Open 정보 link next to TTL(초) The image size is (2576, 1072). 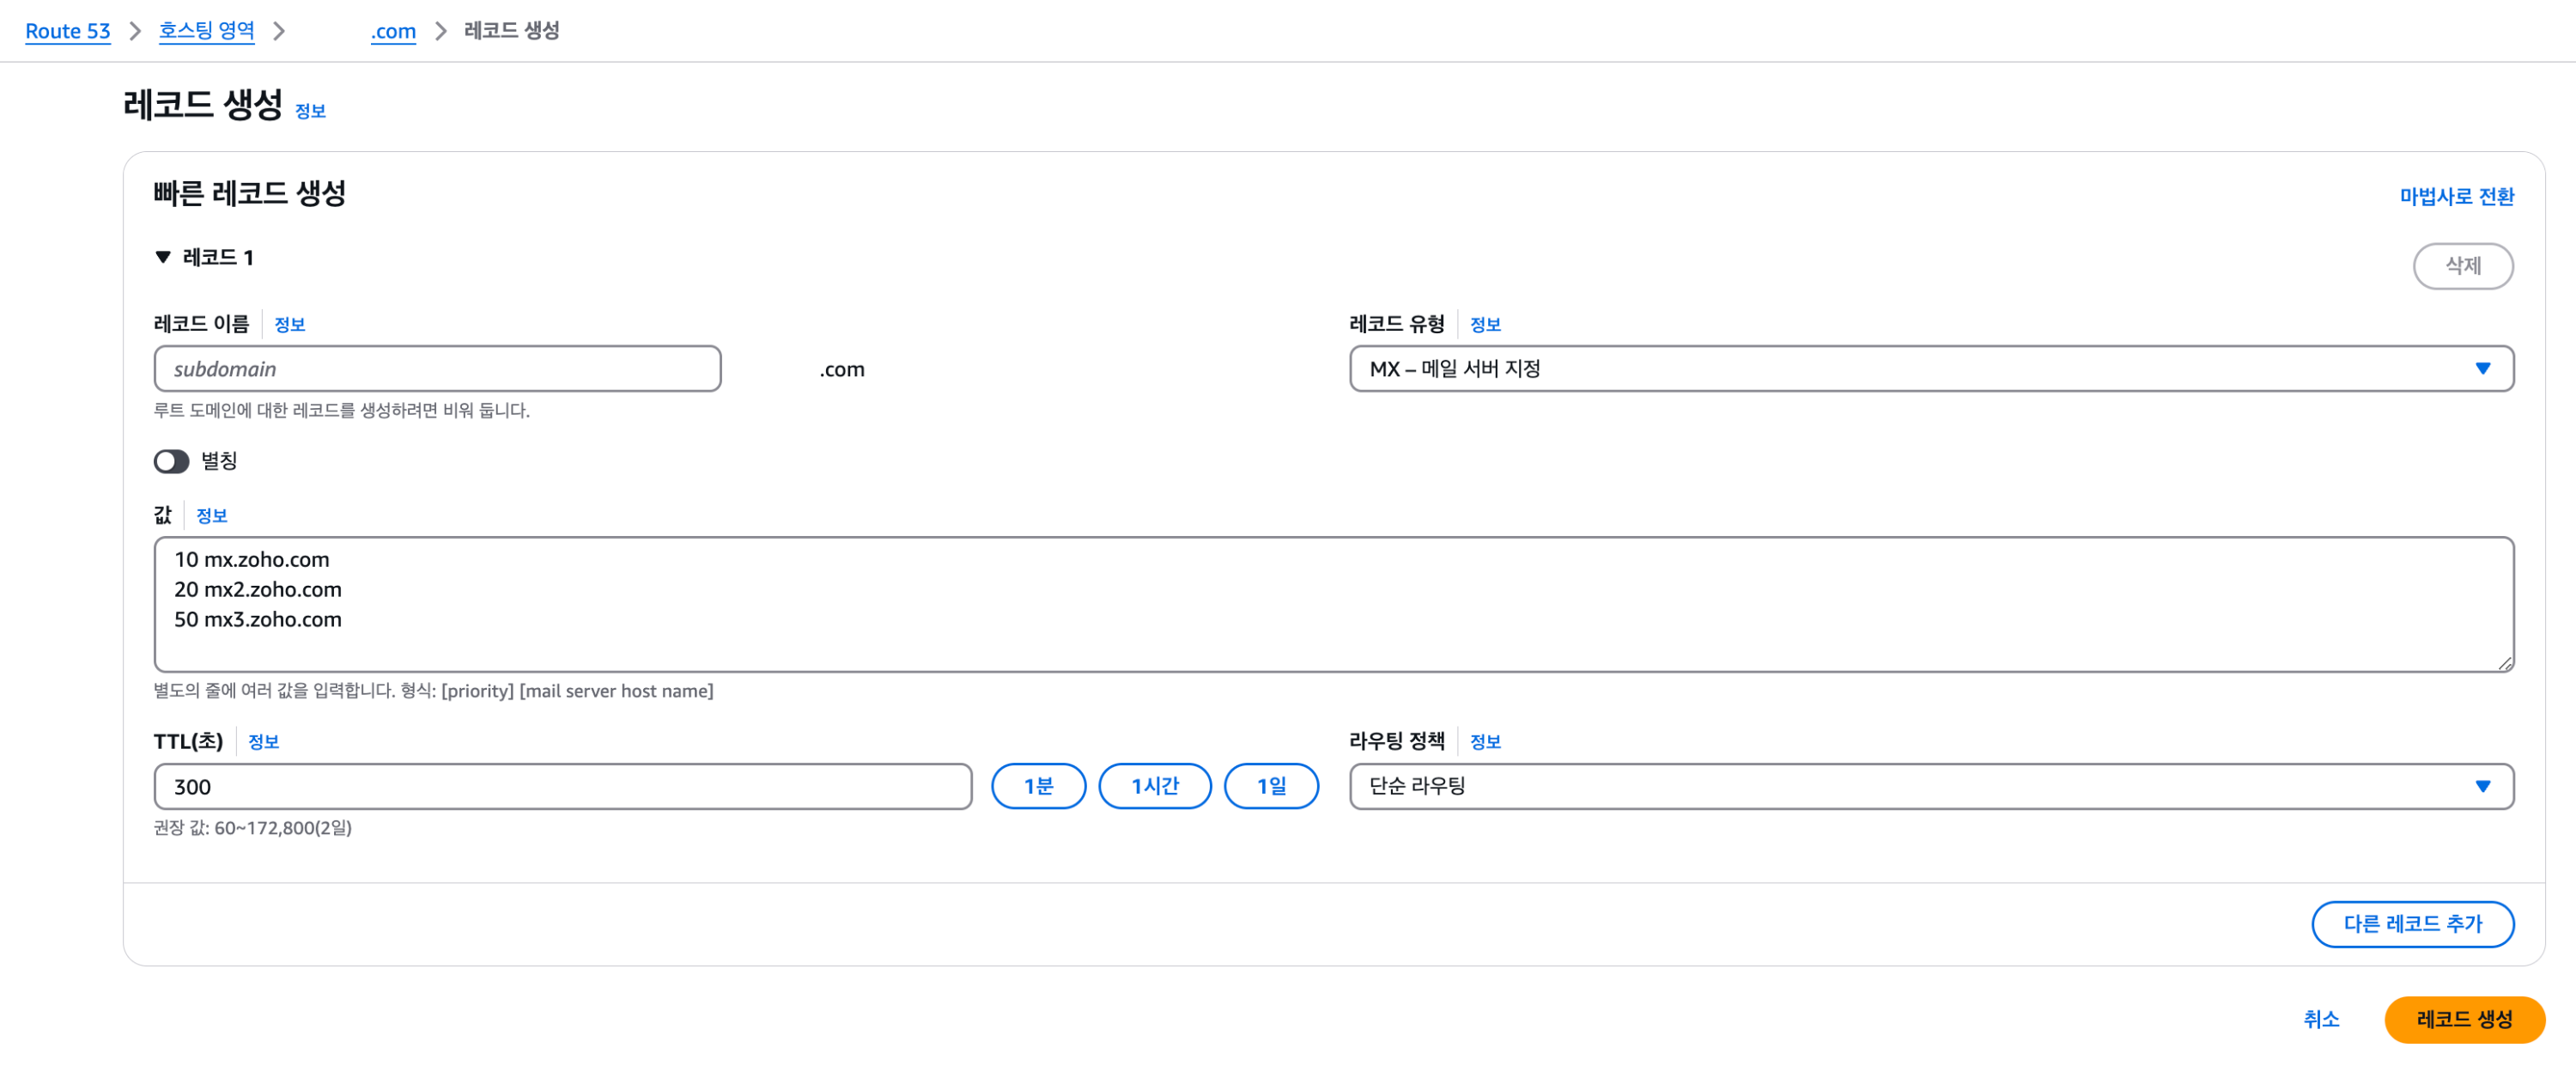263,742
